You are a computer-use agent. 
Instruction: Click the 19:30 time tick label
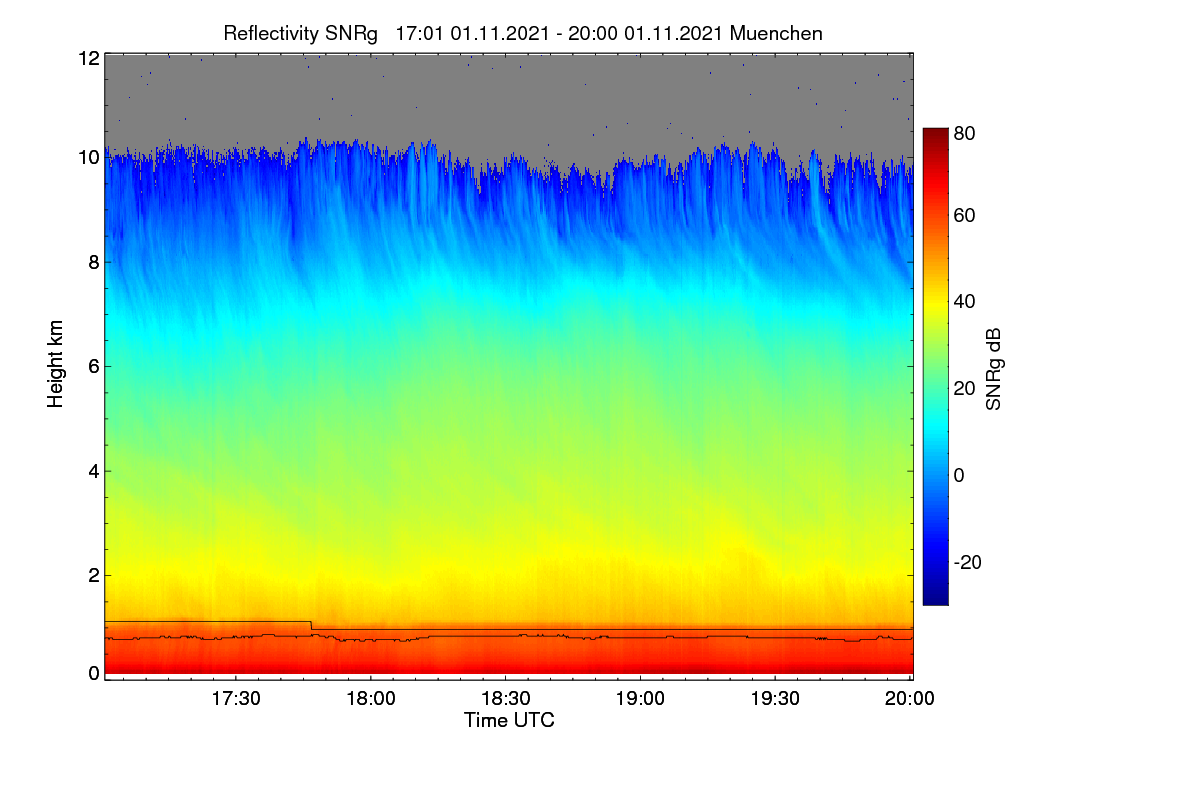coord(775,699)
